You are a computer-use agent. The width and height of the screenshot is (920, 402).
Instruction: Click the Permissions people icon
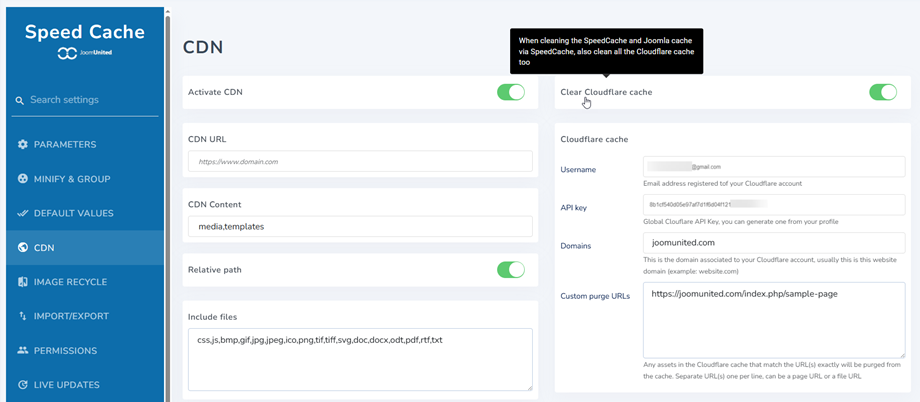tap(23, 351)
